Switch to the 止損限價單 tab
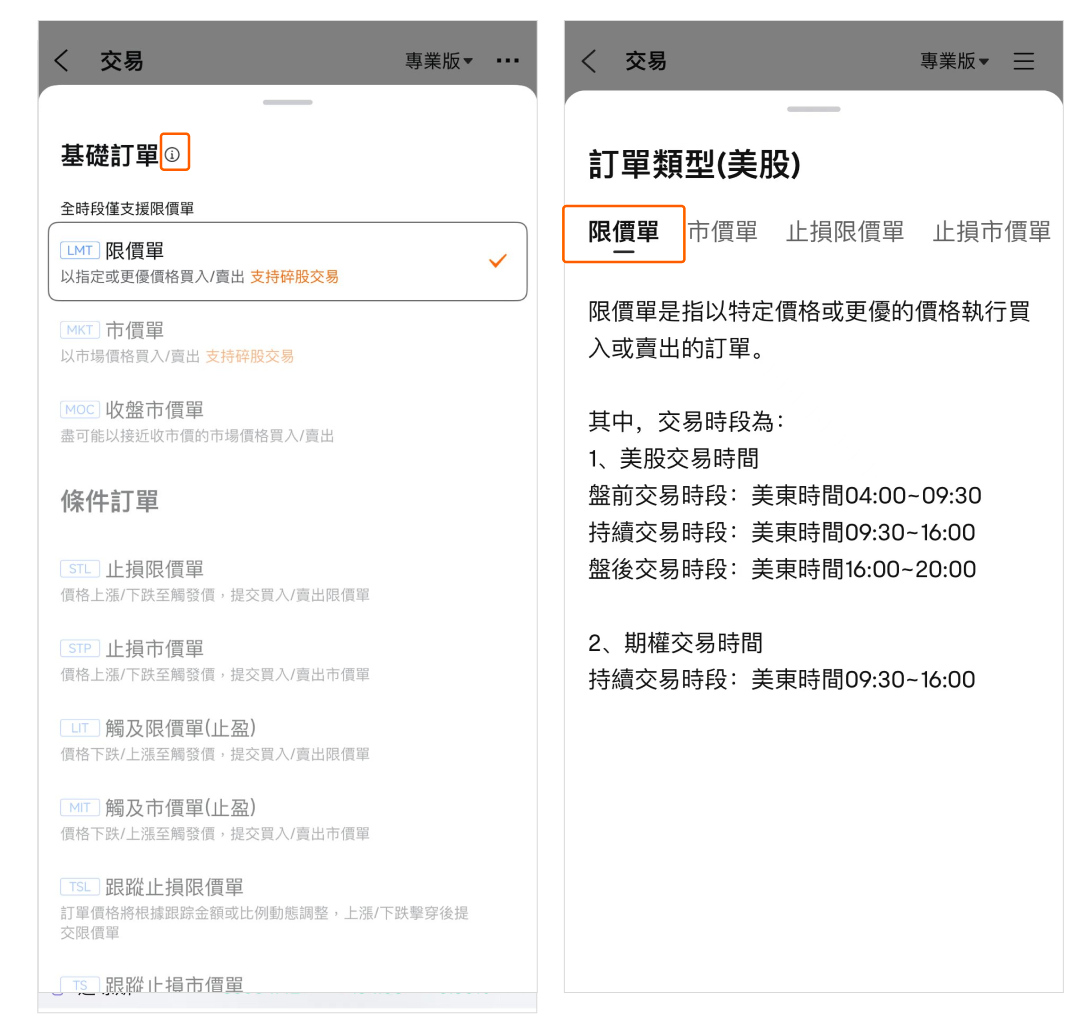Viewport: 1067px width, 1034px height. pyautogui.click(x=845, y=232)
